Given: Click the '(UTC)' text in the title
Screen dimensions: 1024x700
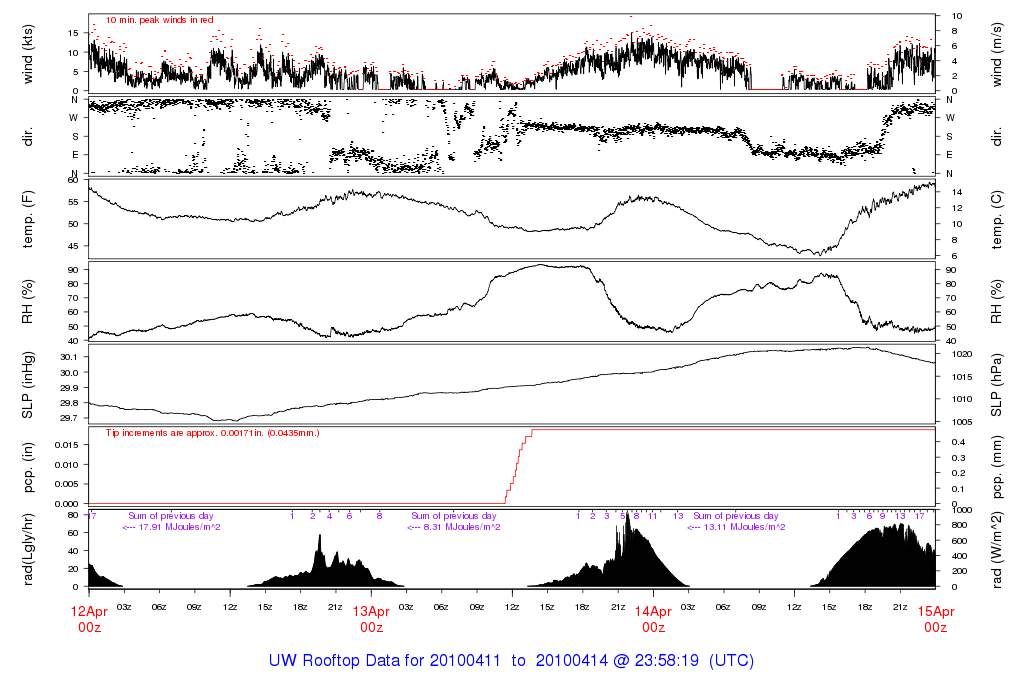Looking at the screenshot, I should point(731,660).
